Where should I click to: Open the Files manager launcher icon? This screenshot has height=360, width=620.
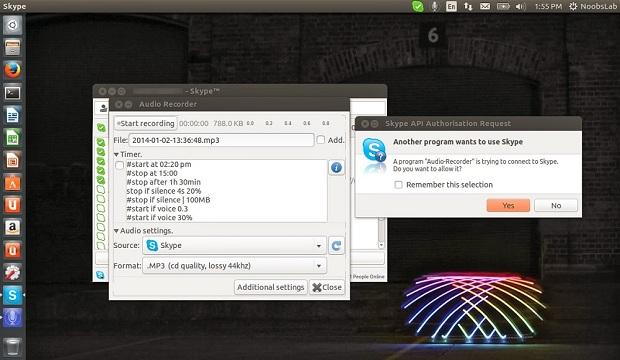pyautogui.click(x=12, y=48)
